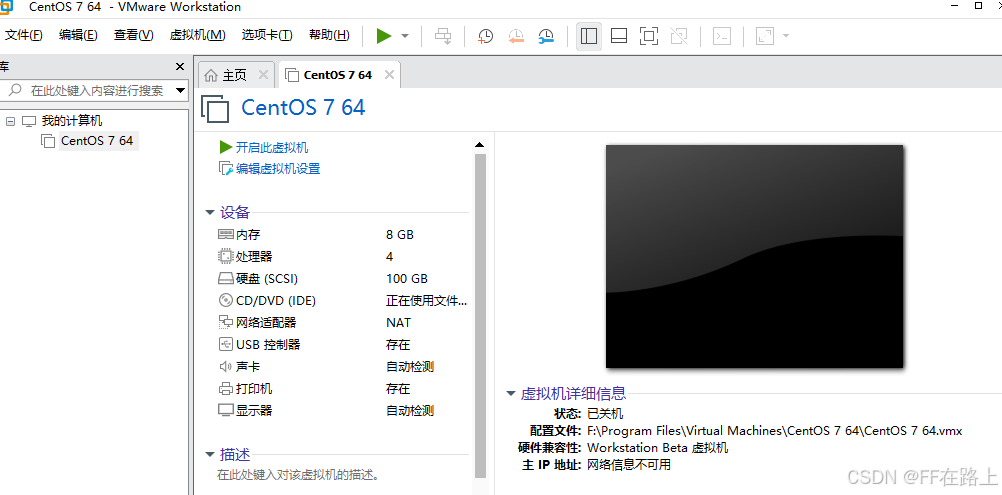This screenshot has width=1002, height=495.
Task: Click the NAT network adapter value
Action: pos(399,323)
